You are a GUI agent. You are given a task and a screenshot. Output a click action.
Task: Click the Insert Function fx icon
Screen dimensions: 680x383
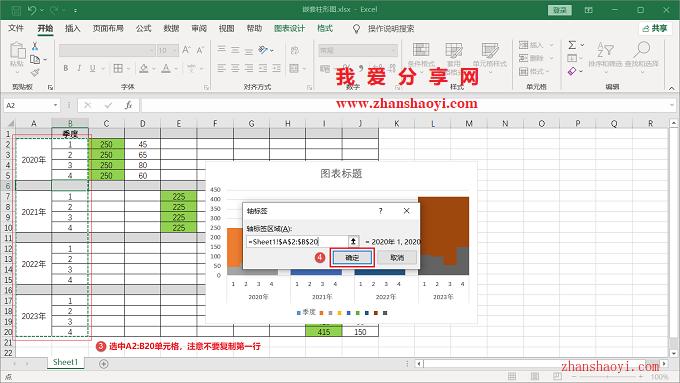click(x=128, y=105)
